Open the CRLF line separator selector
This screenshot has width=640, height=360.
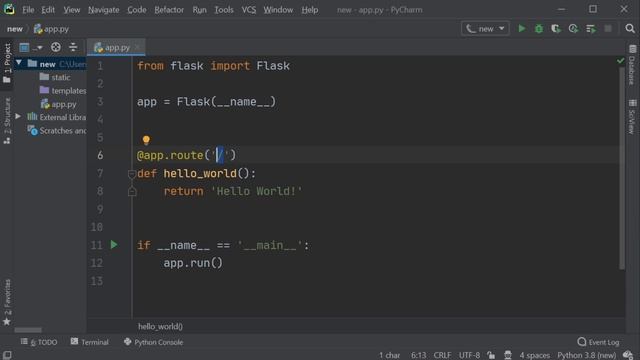442,355
